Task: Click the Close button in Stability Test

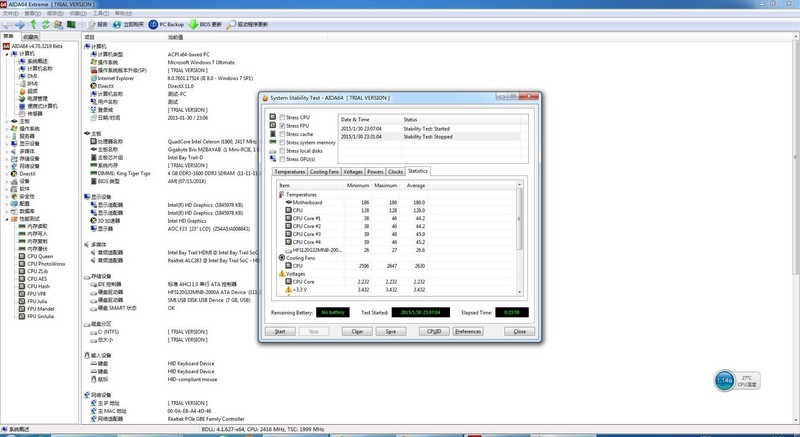Action: pos(519,331)
